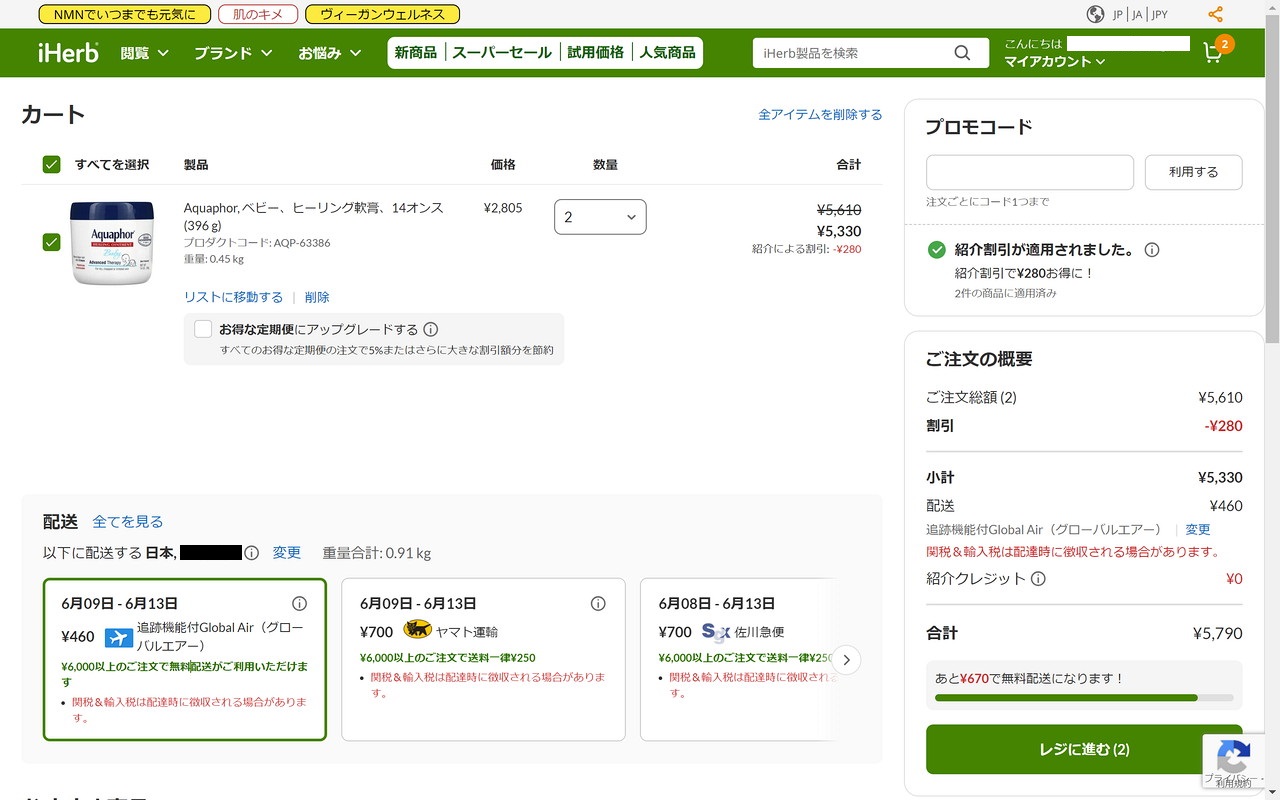Expand the お悩み menu

coord(330,53)
